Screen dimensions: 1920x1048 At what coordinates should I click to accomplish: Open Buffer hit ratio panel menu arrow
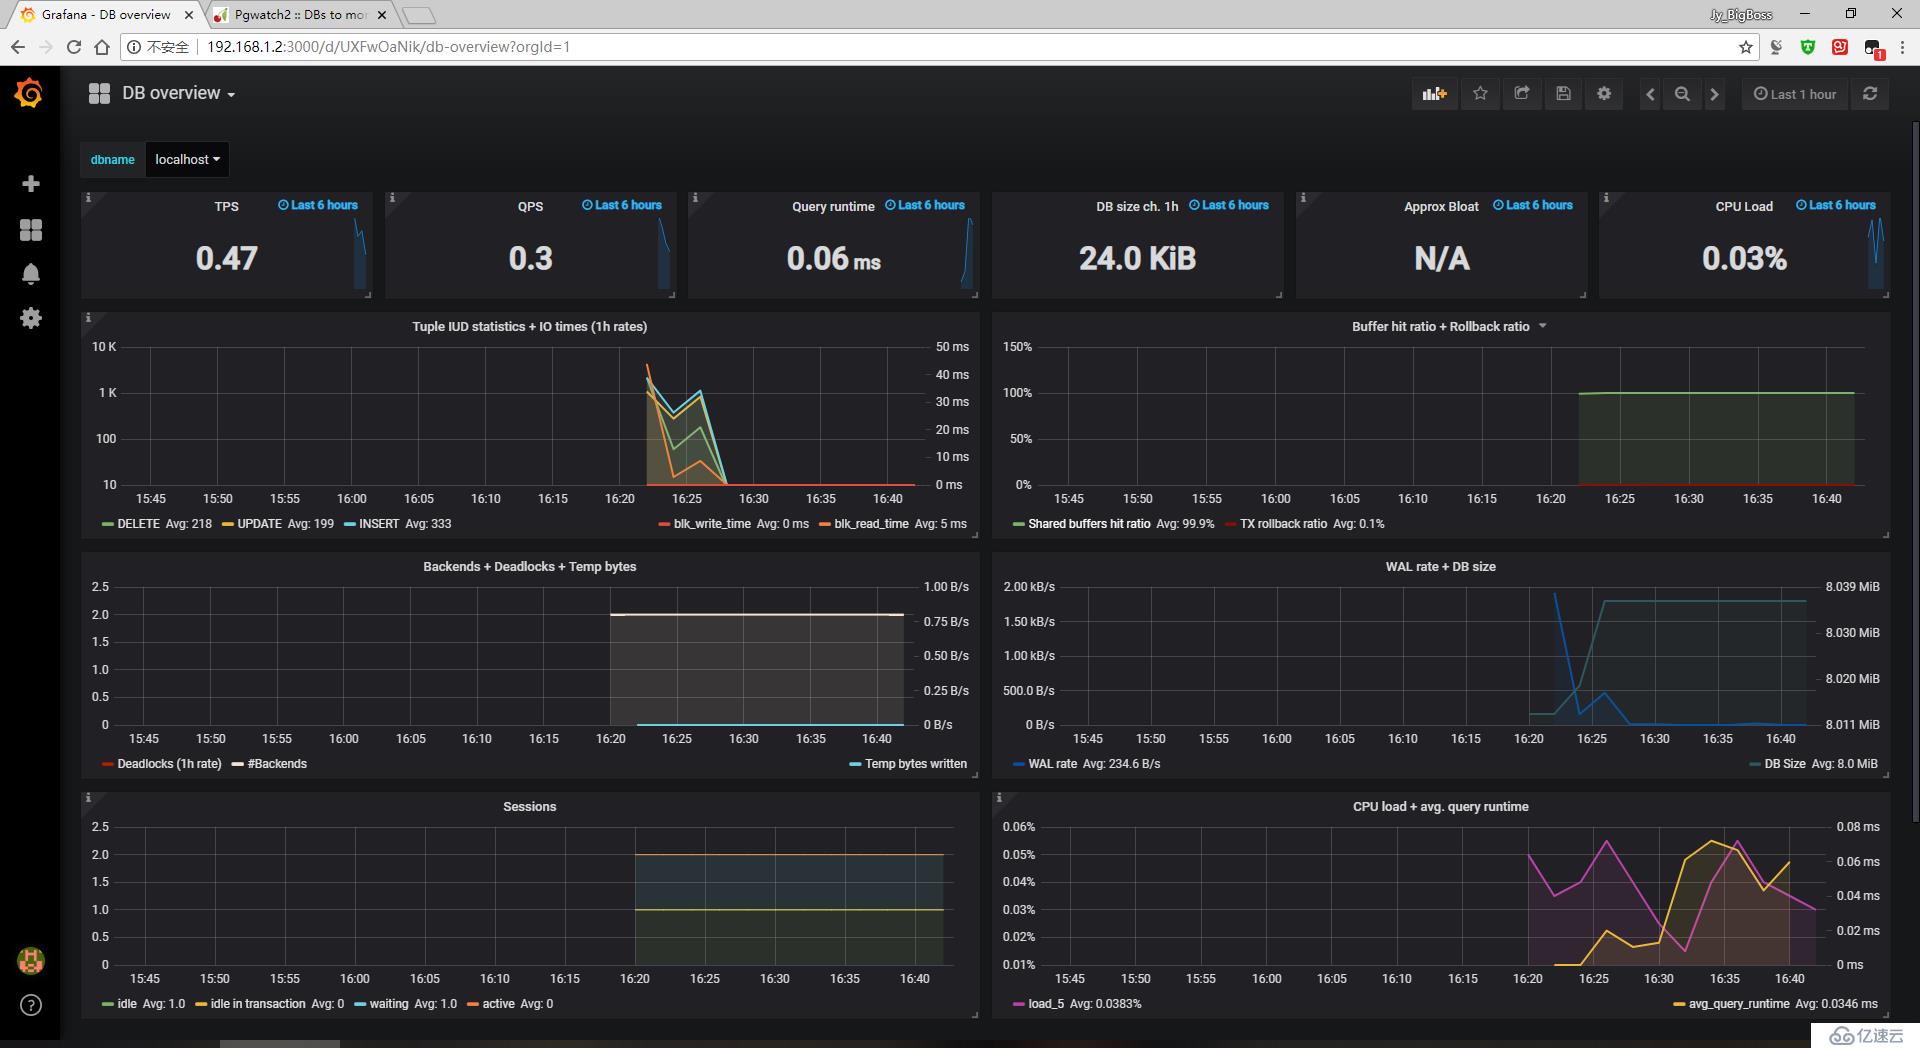[1543, 326]
